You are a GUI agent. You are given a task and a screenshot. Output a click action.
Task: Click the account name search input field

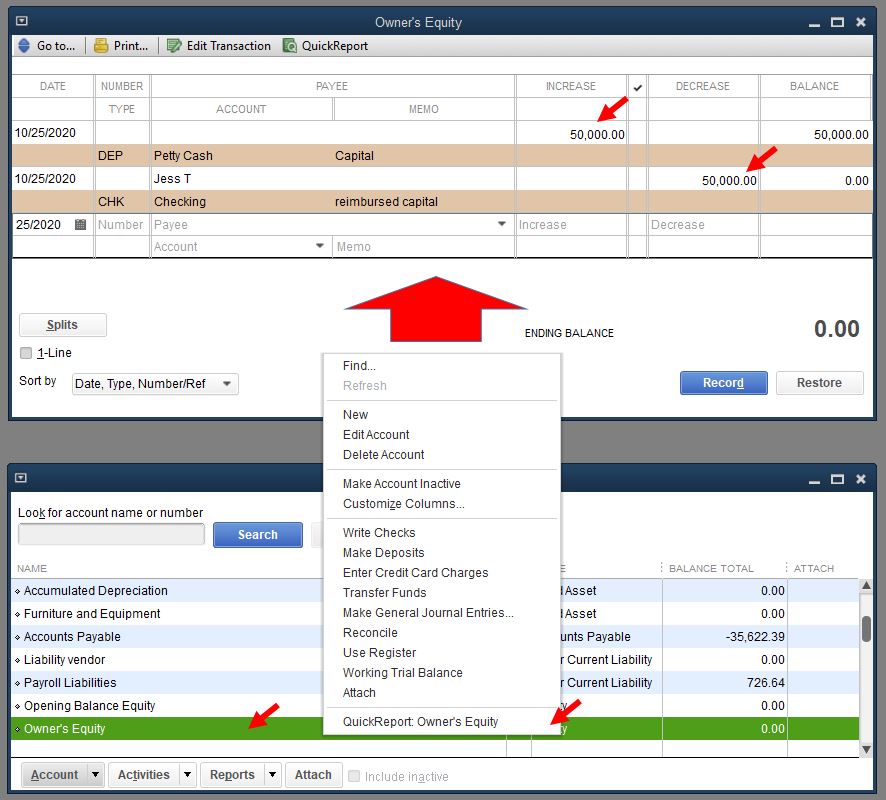coord(110,534)
